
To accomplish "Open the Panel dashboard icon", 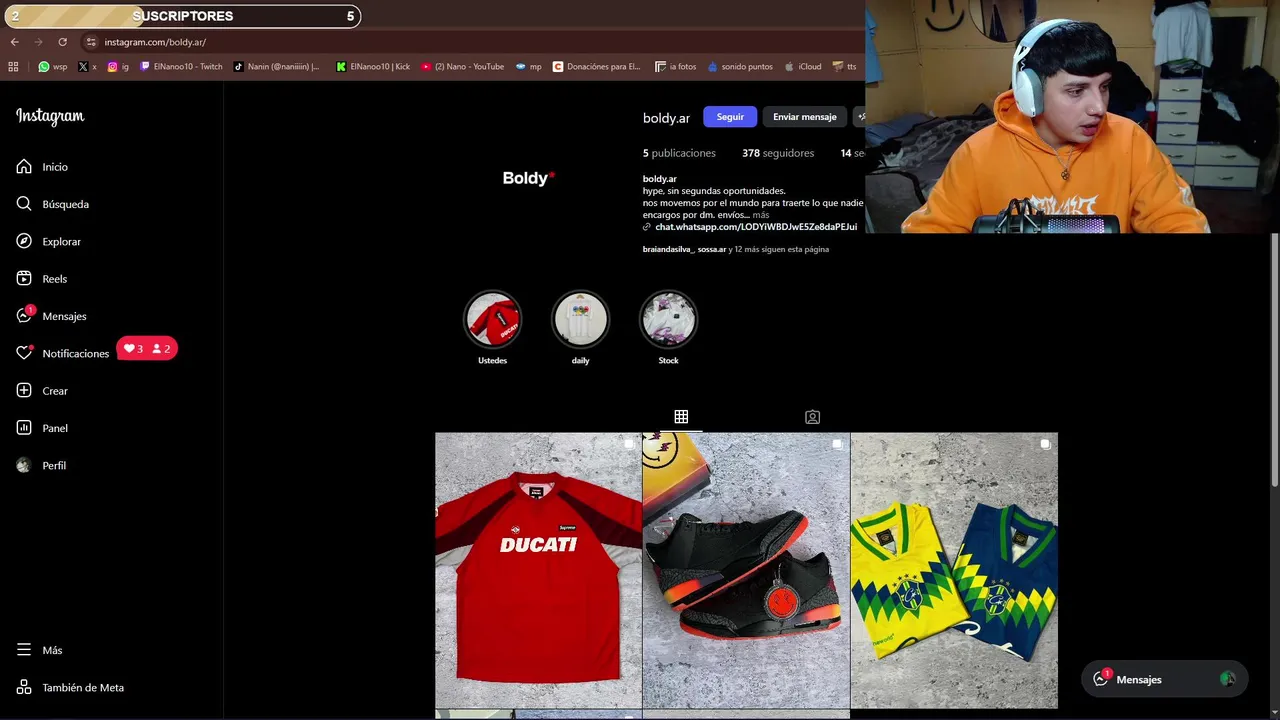I will pos(24,428).
